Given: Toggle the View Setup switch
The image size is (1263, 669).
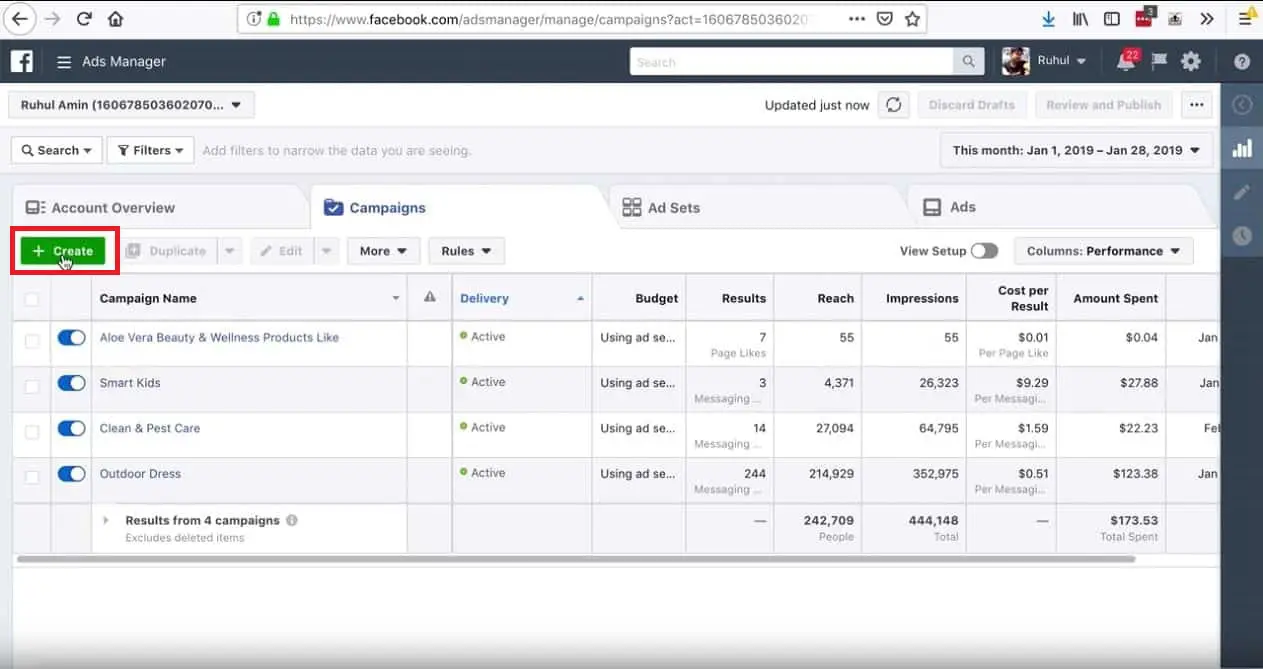Looking at the screenshot, I should point(984,251).
